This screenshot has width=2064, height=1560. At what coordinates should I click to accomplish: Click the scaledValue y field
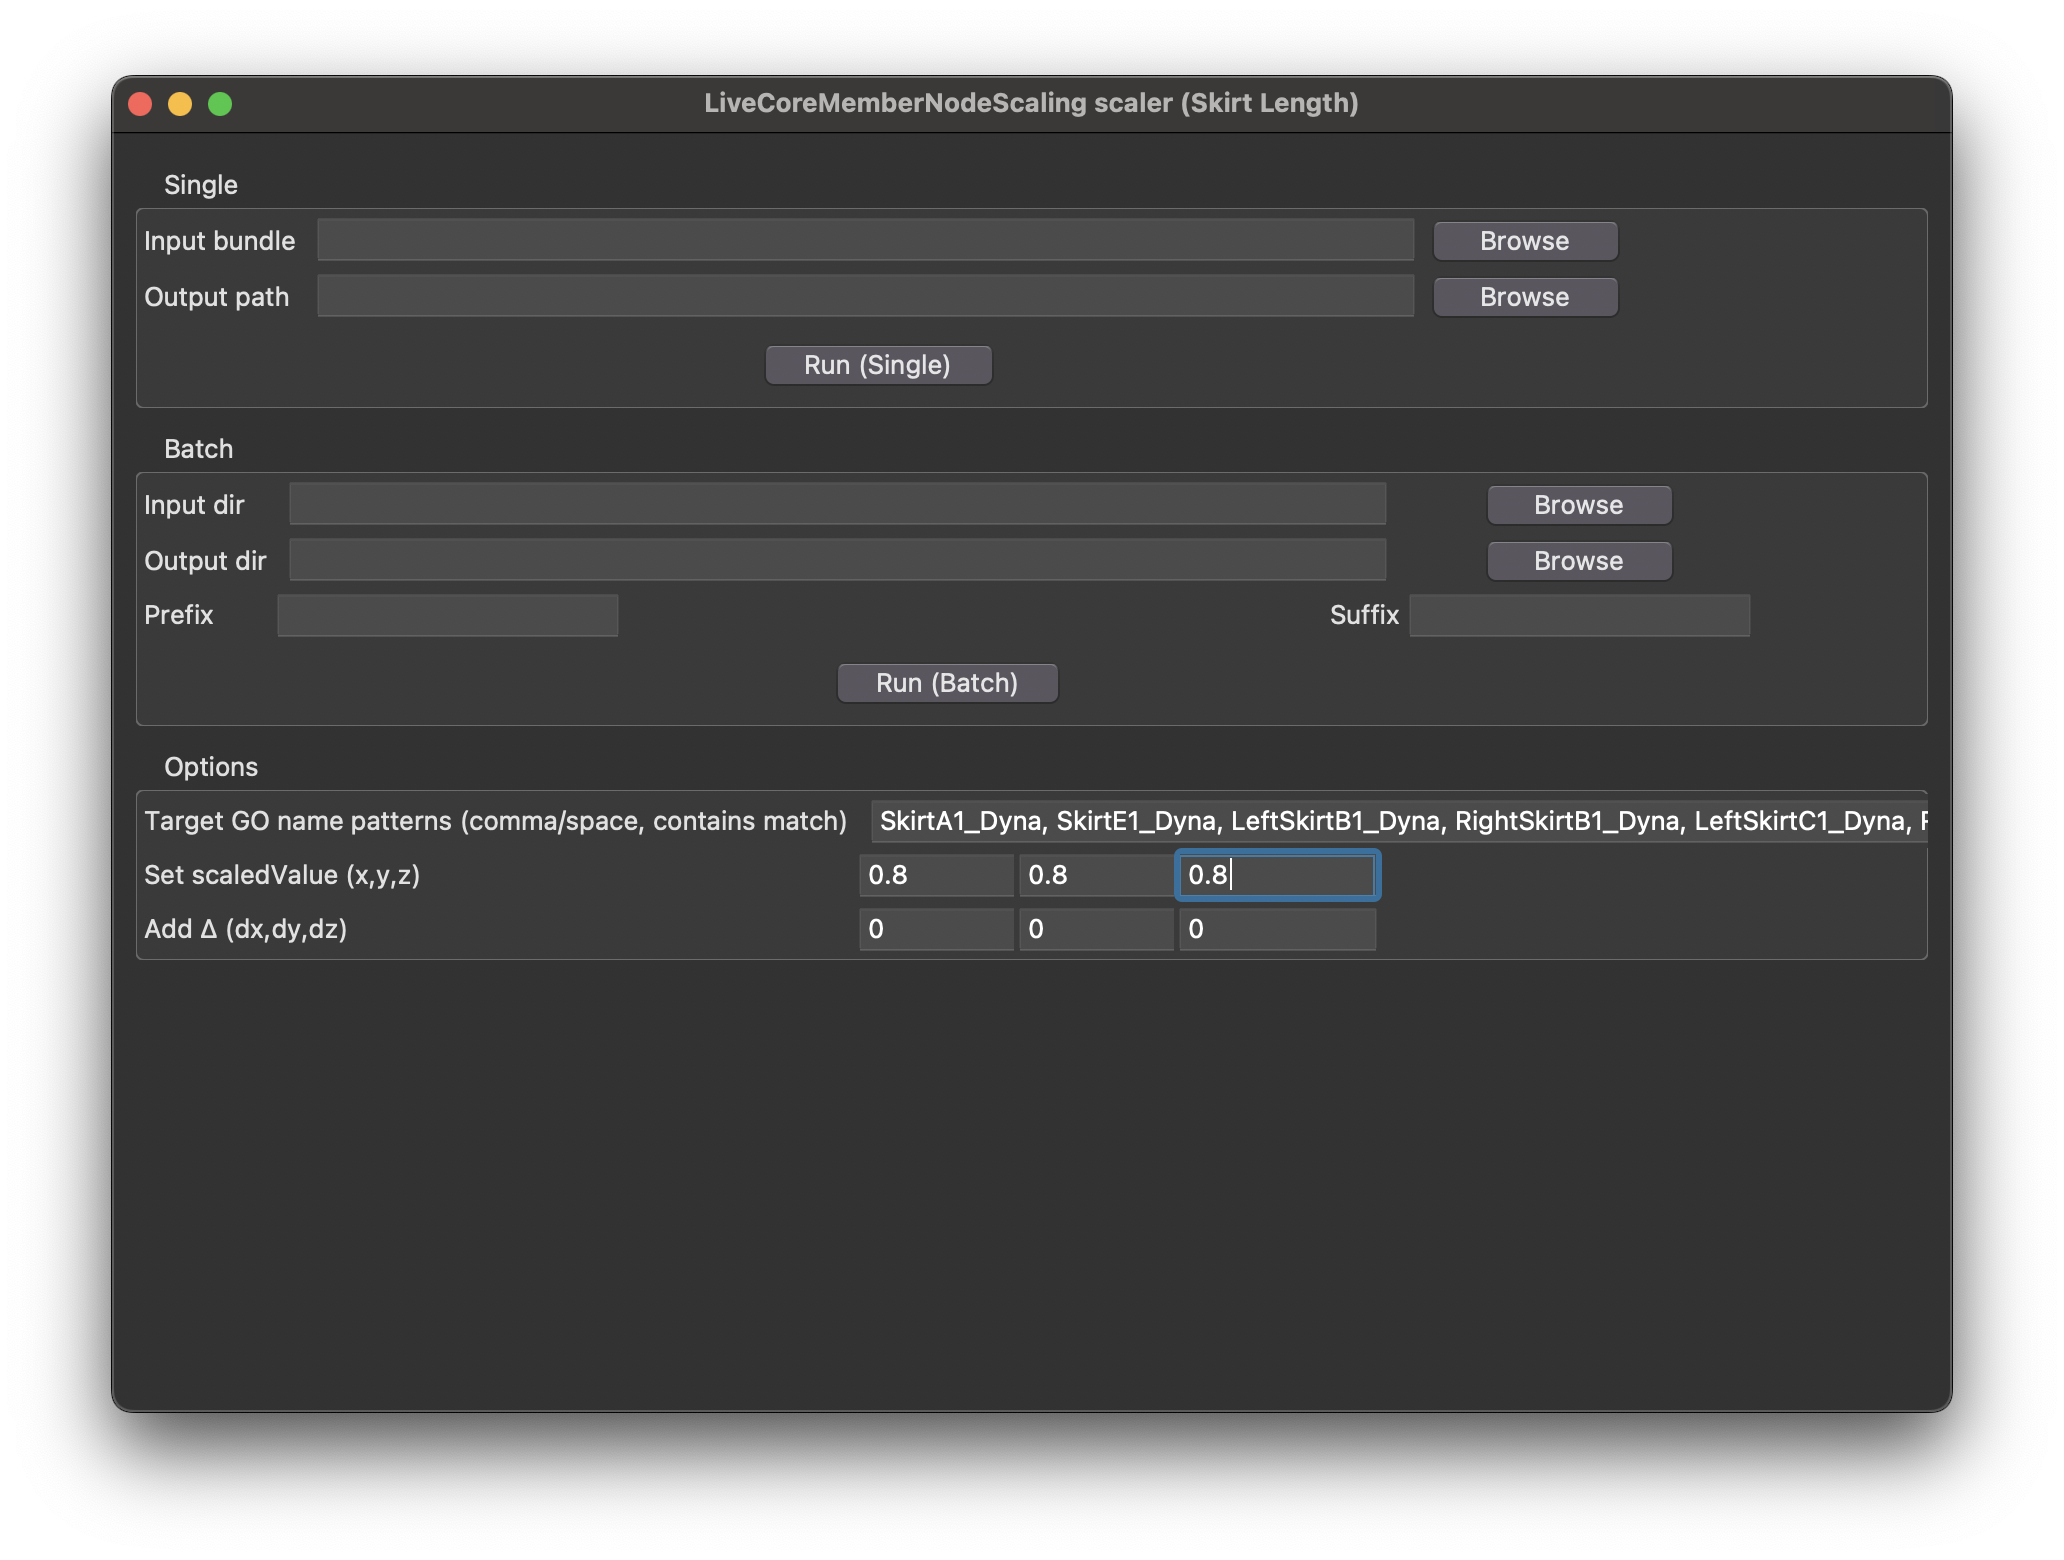(x=1096, y=875)
